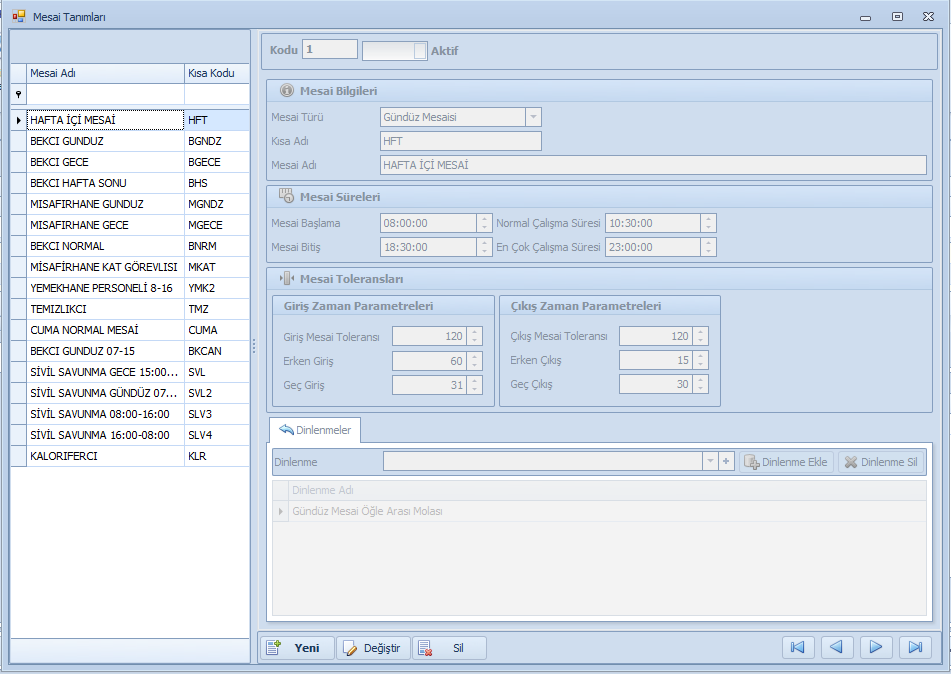The image size is (951, 674).
Task: Click the Değiştir button
Action: [373, 648]
